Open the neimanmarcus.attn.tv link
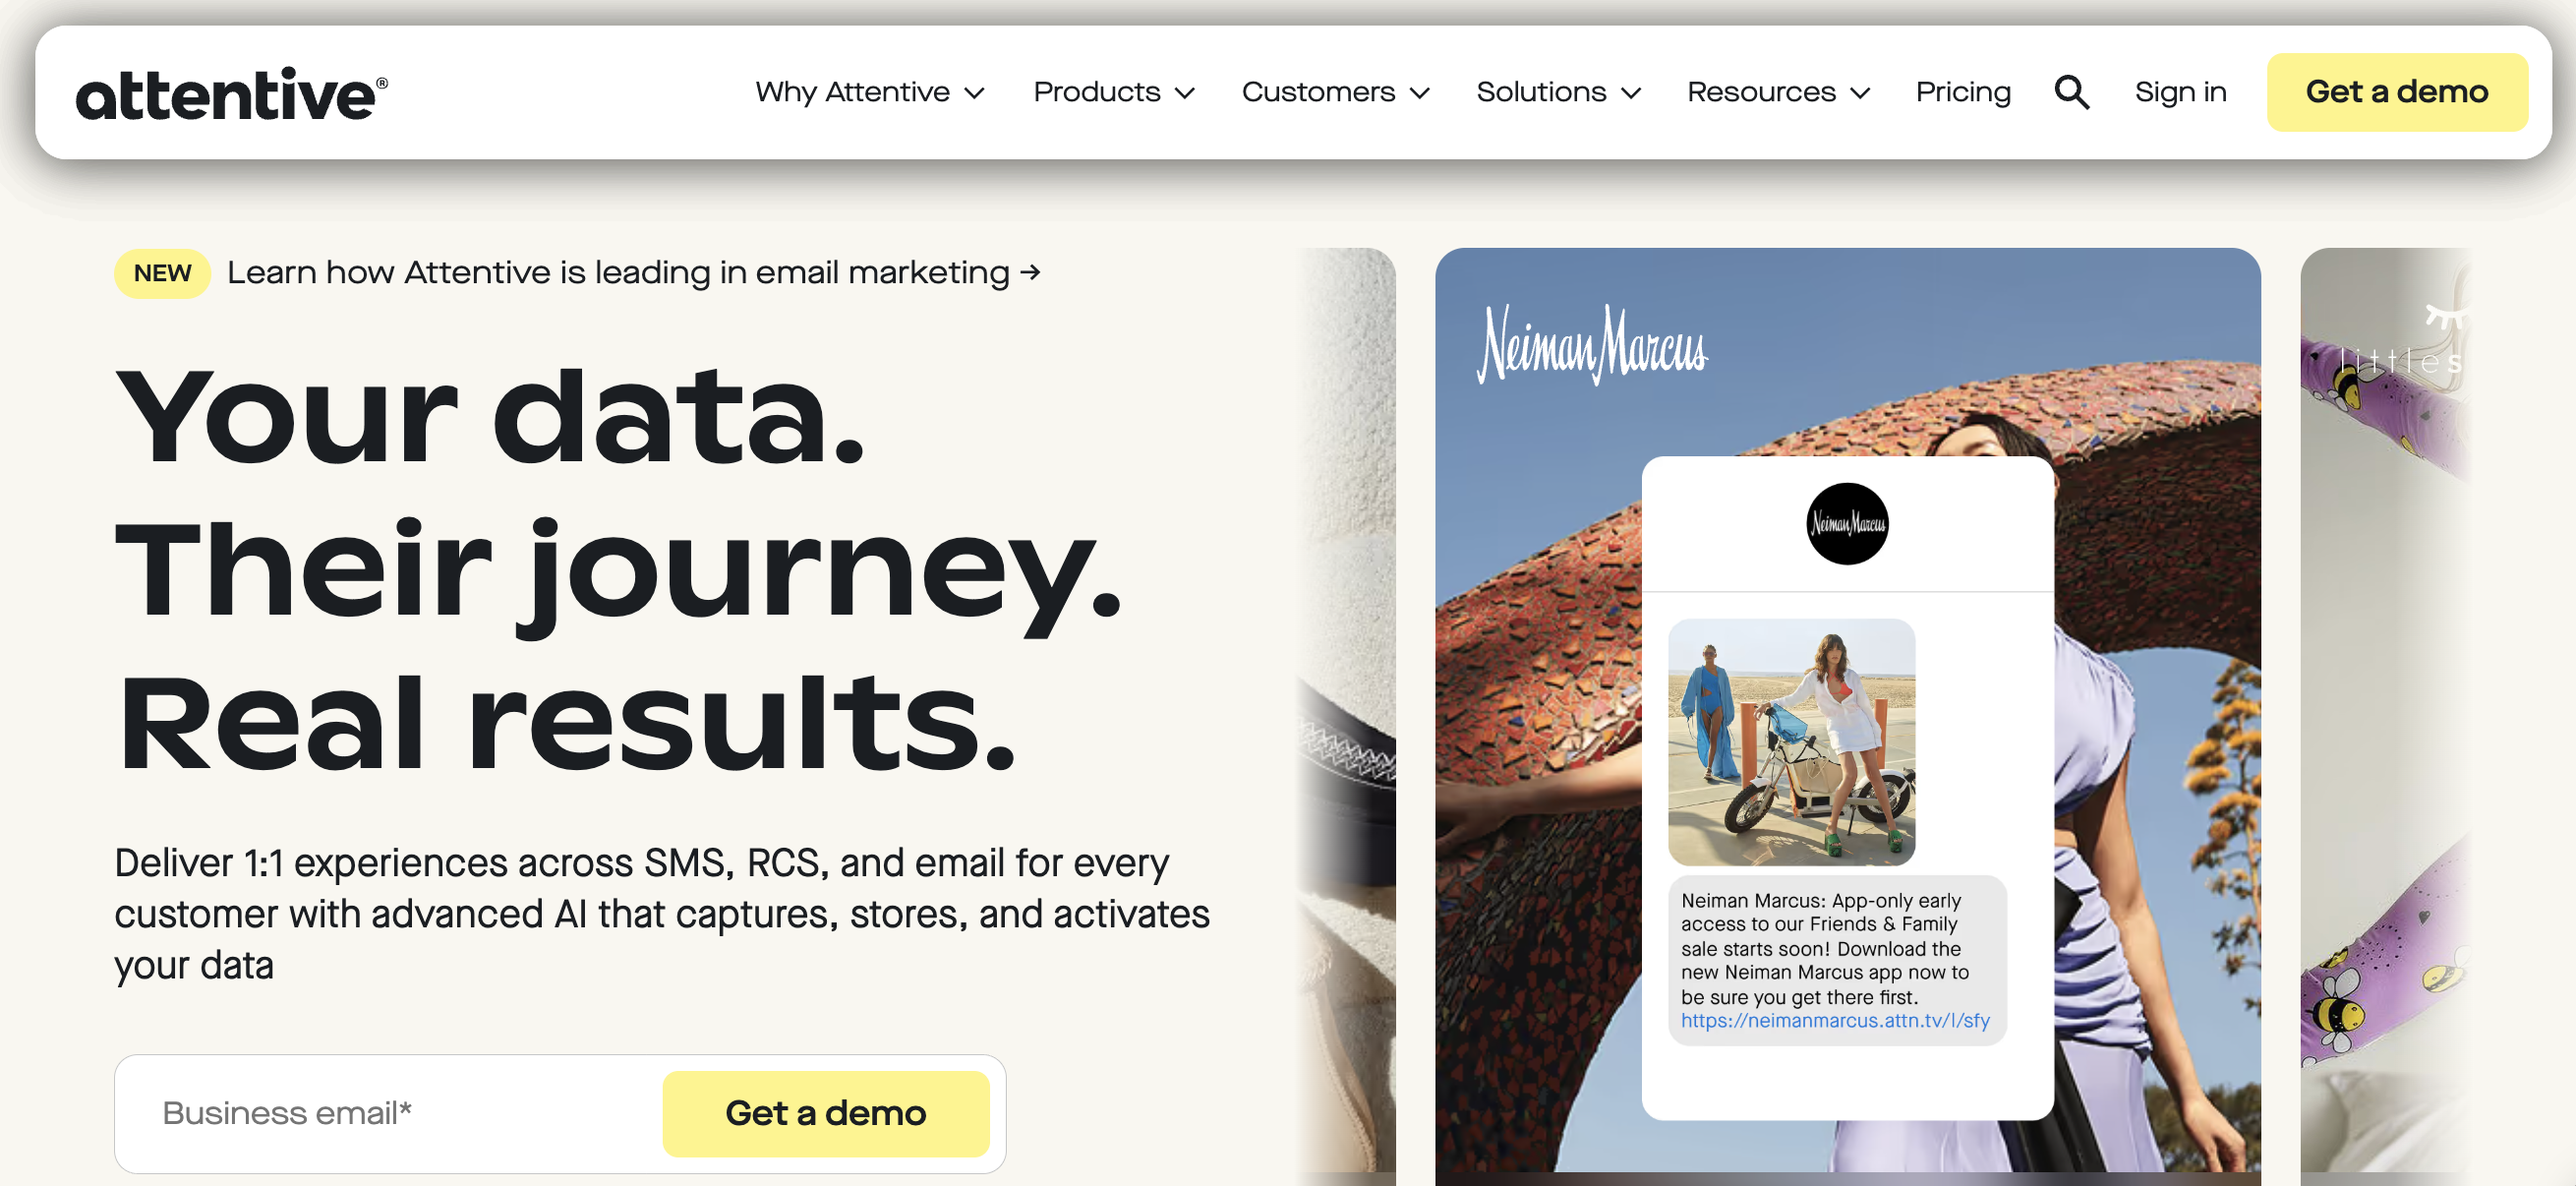Screen dimensions: 2576x1186 [1834, 1021]
